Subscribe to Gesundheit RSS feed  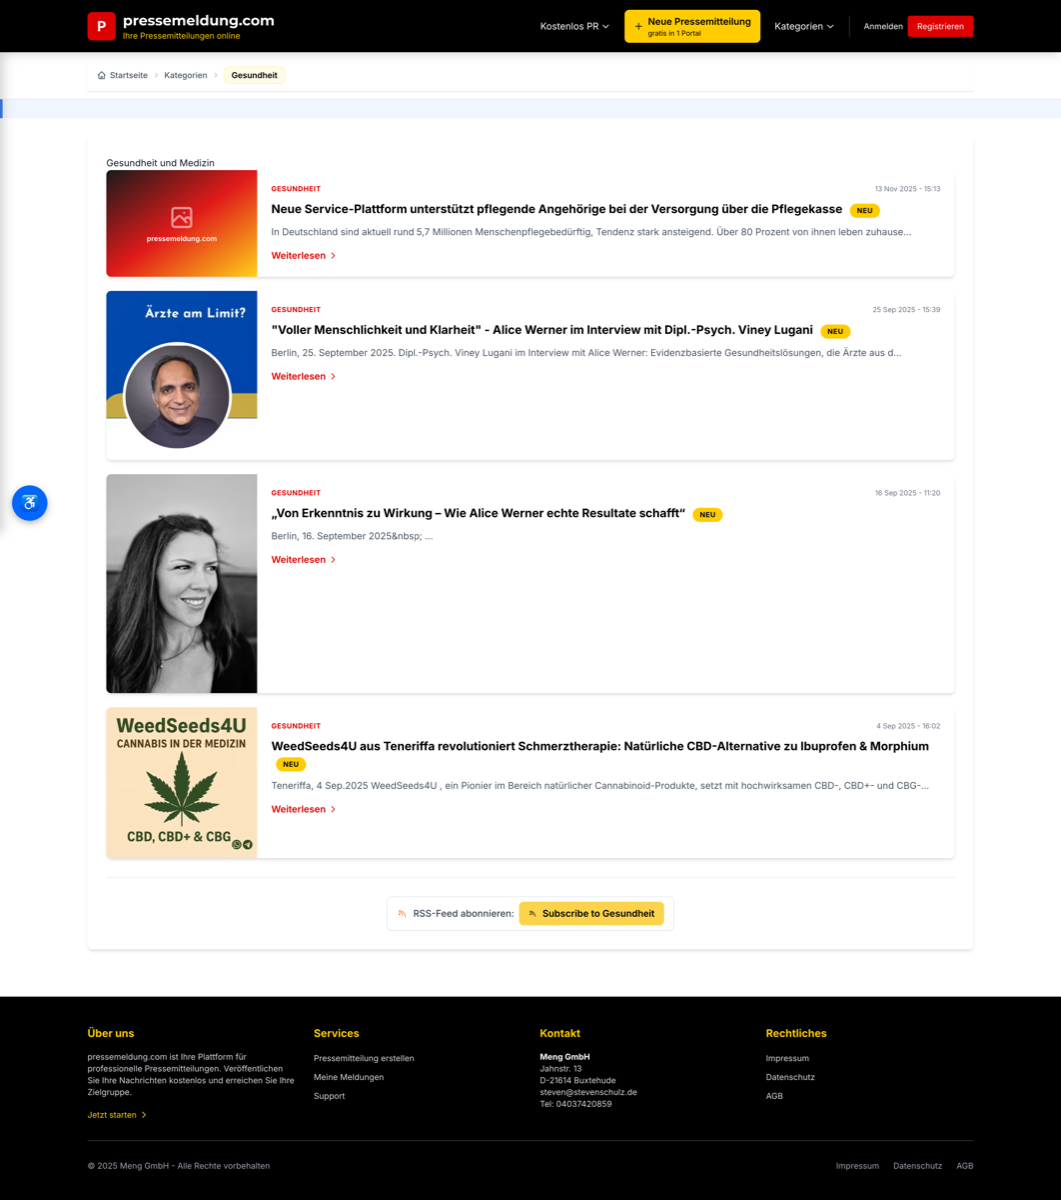tap(591, 913)
